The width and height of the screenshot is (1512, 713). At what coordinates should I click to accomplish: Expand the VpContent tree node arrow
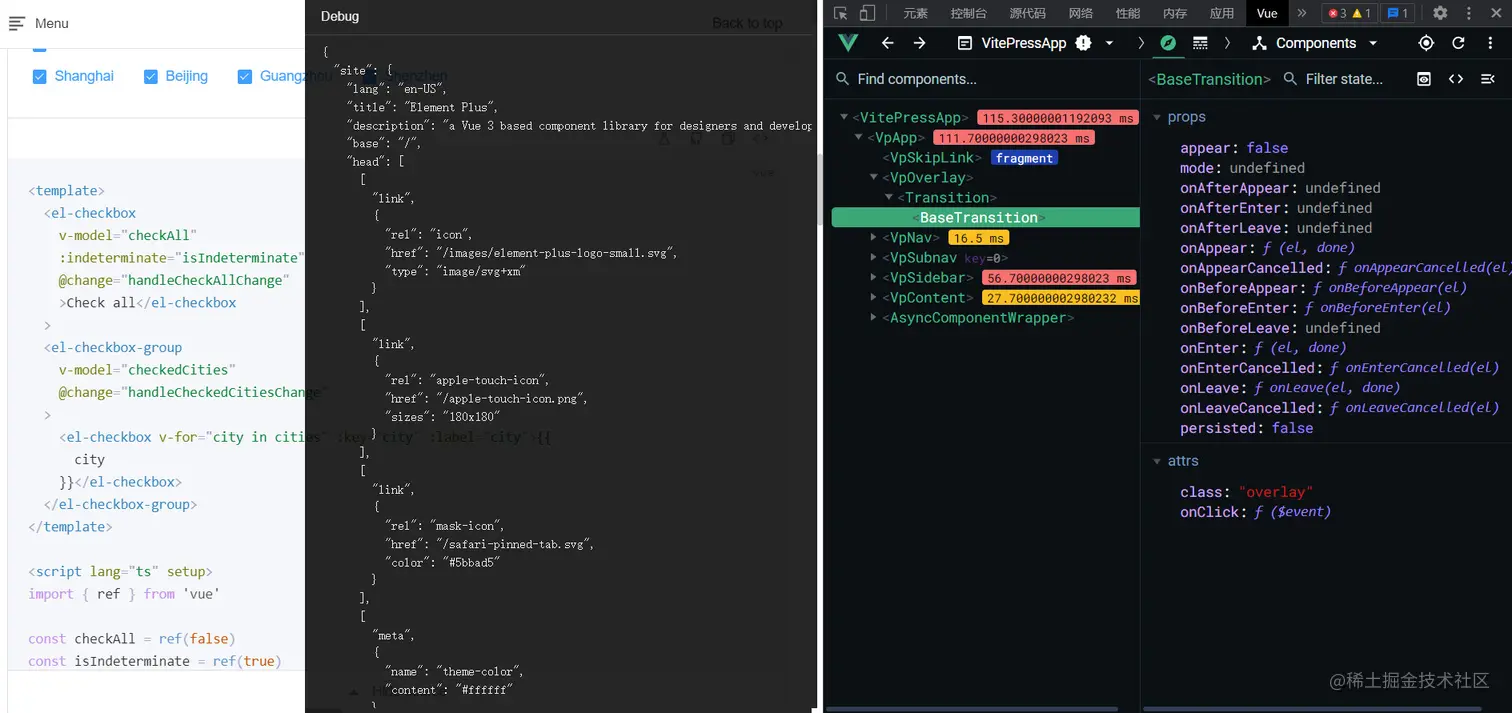click(x=873, y=298)
